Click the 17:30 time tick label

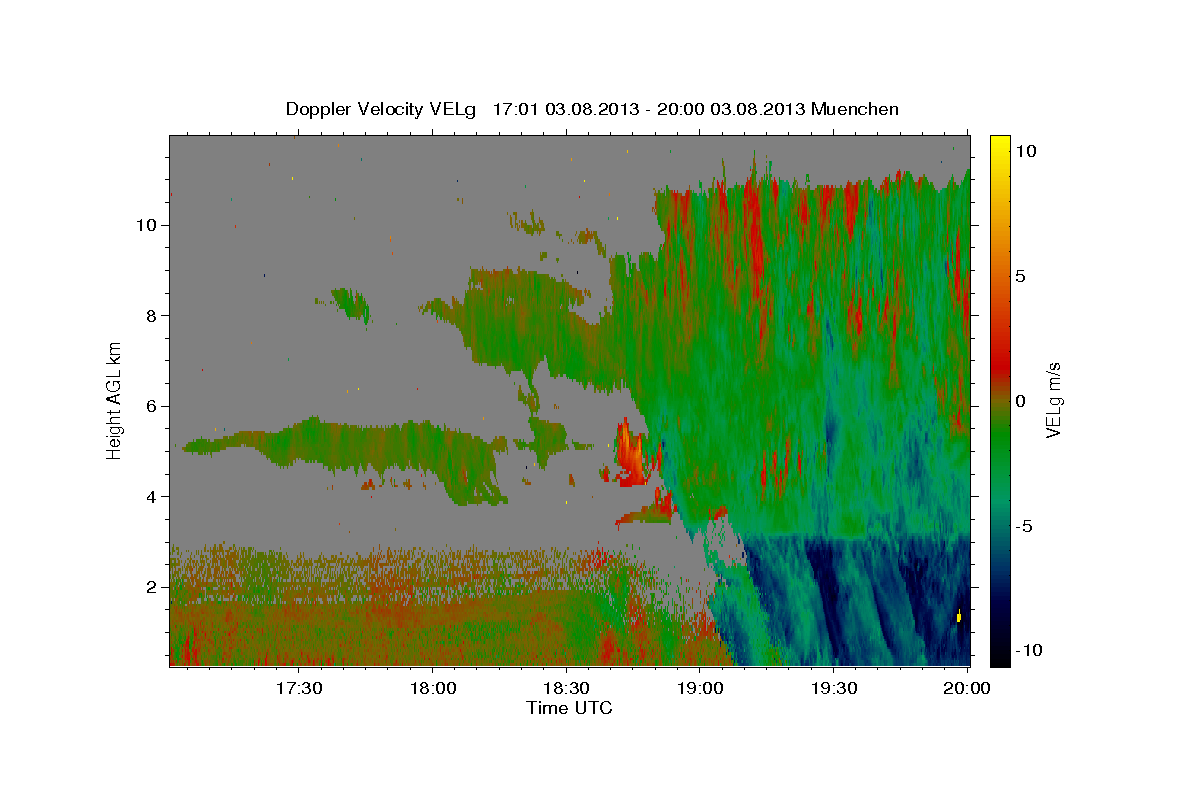(x=299, y=689)
